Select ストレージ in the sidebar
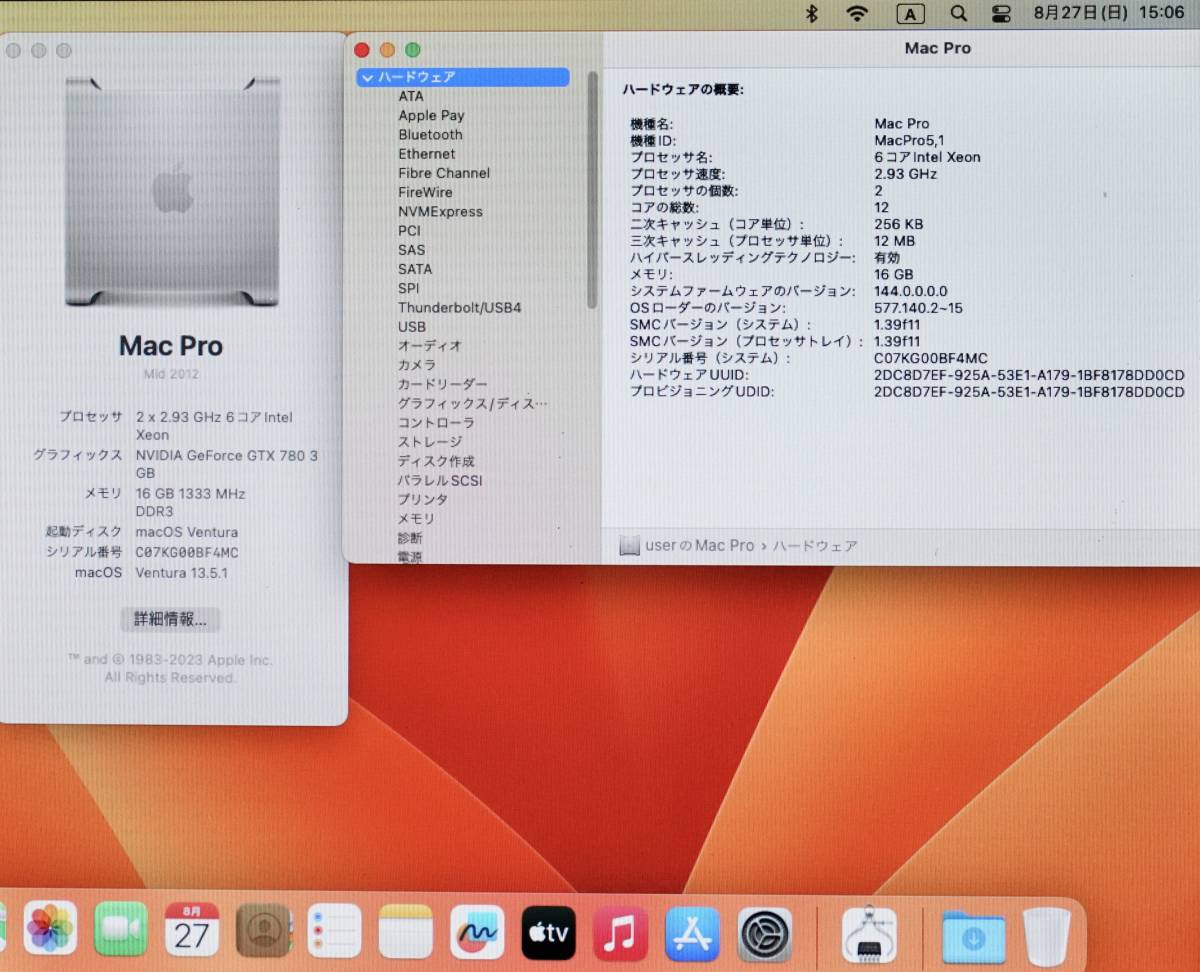This screenshot has width=1200, height=972. (x=430, y=441)
